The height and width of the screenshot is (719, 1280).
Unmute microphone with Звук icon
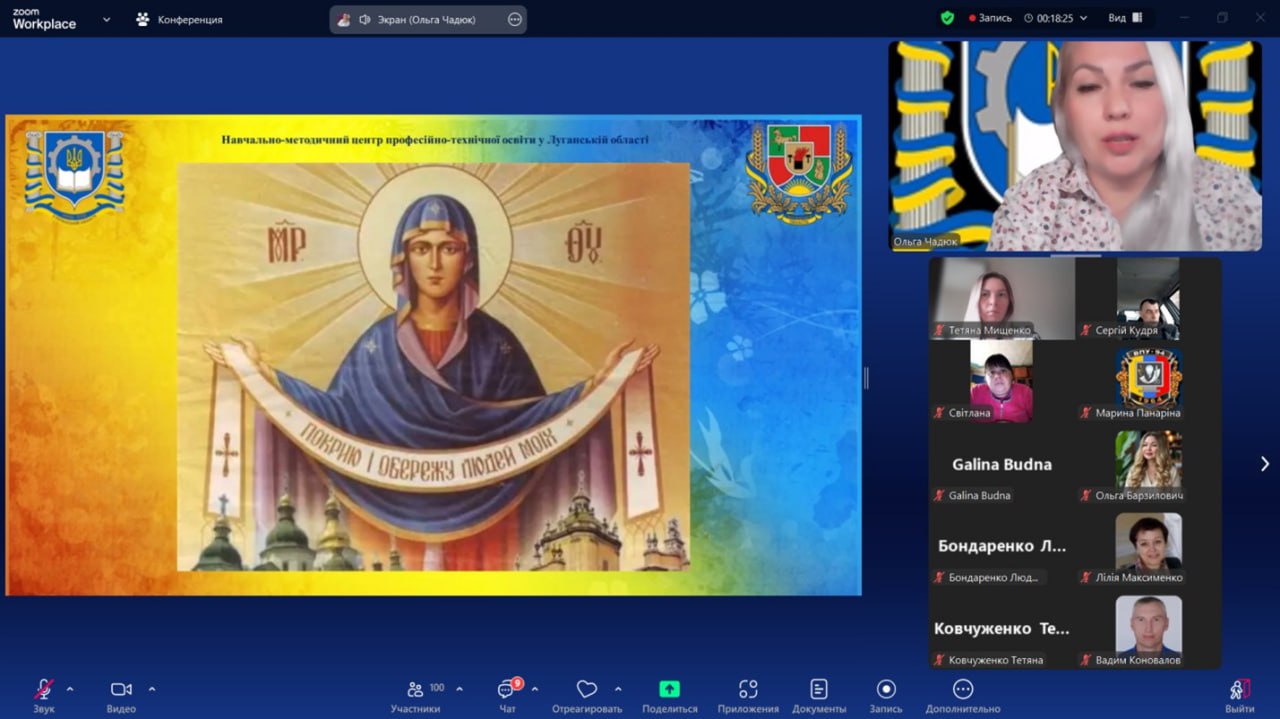coord(44,689)
